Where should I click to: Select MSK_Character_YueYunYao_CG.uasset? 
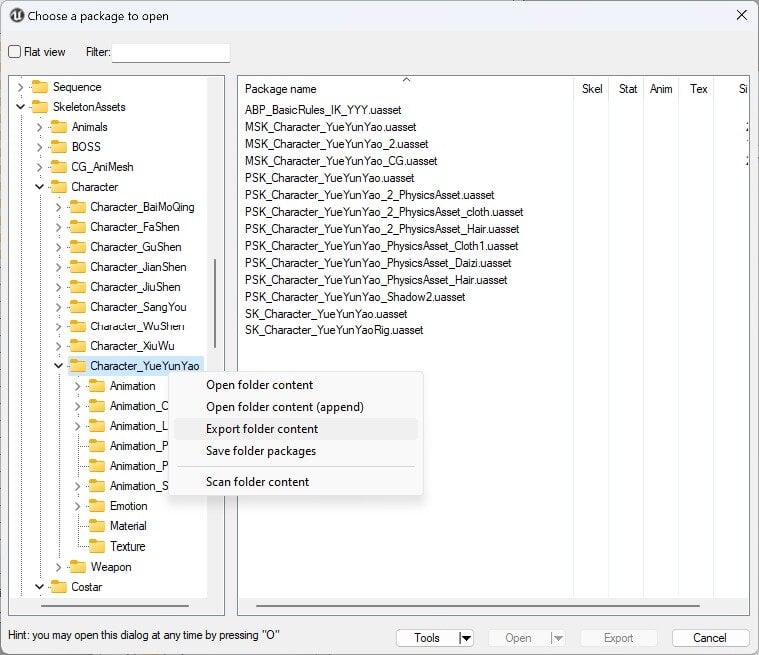341,161
